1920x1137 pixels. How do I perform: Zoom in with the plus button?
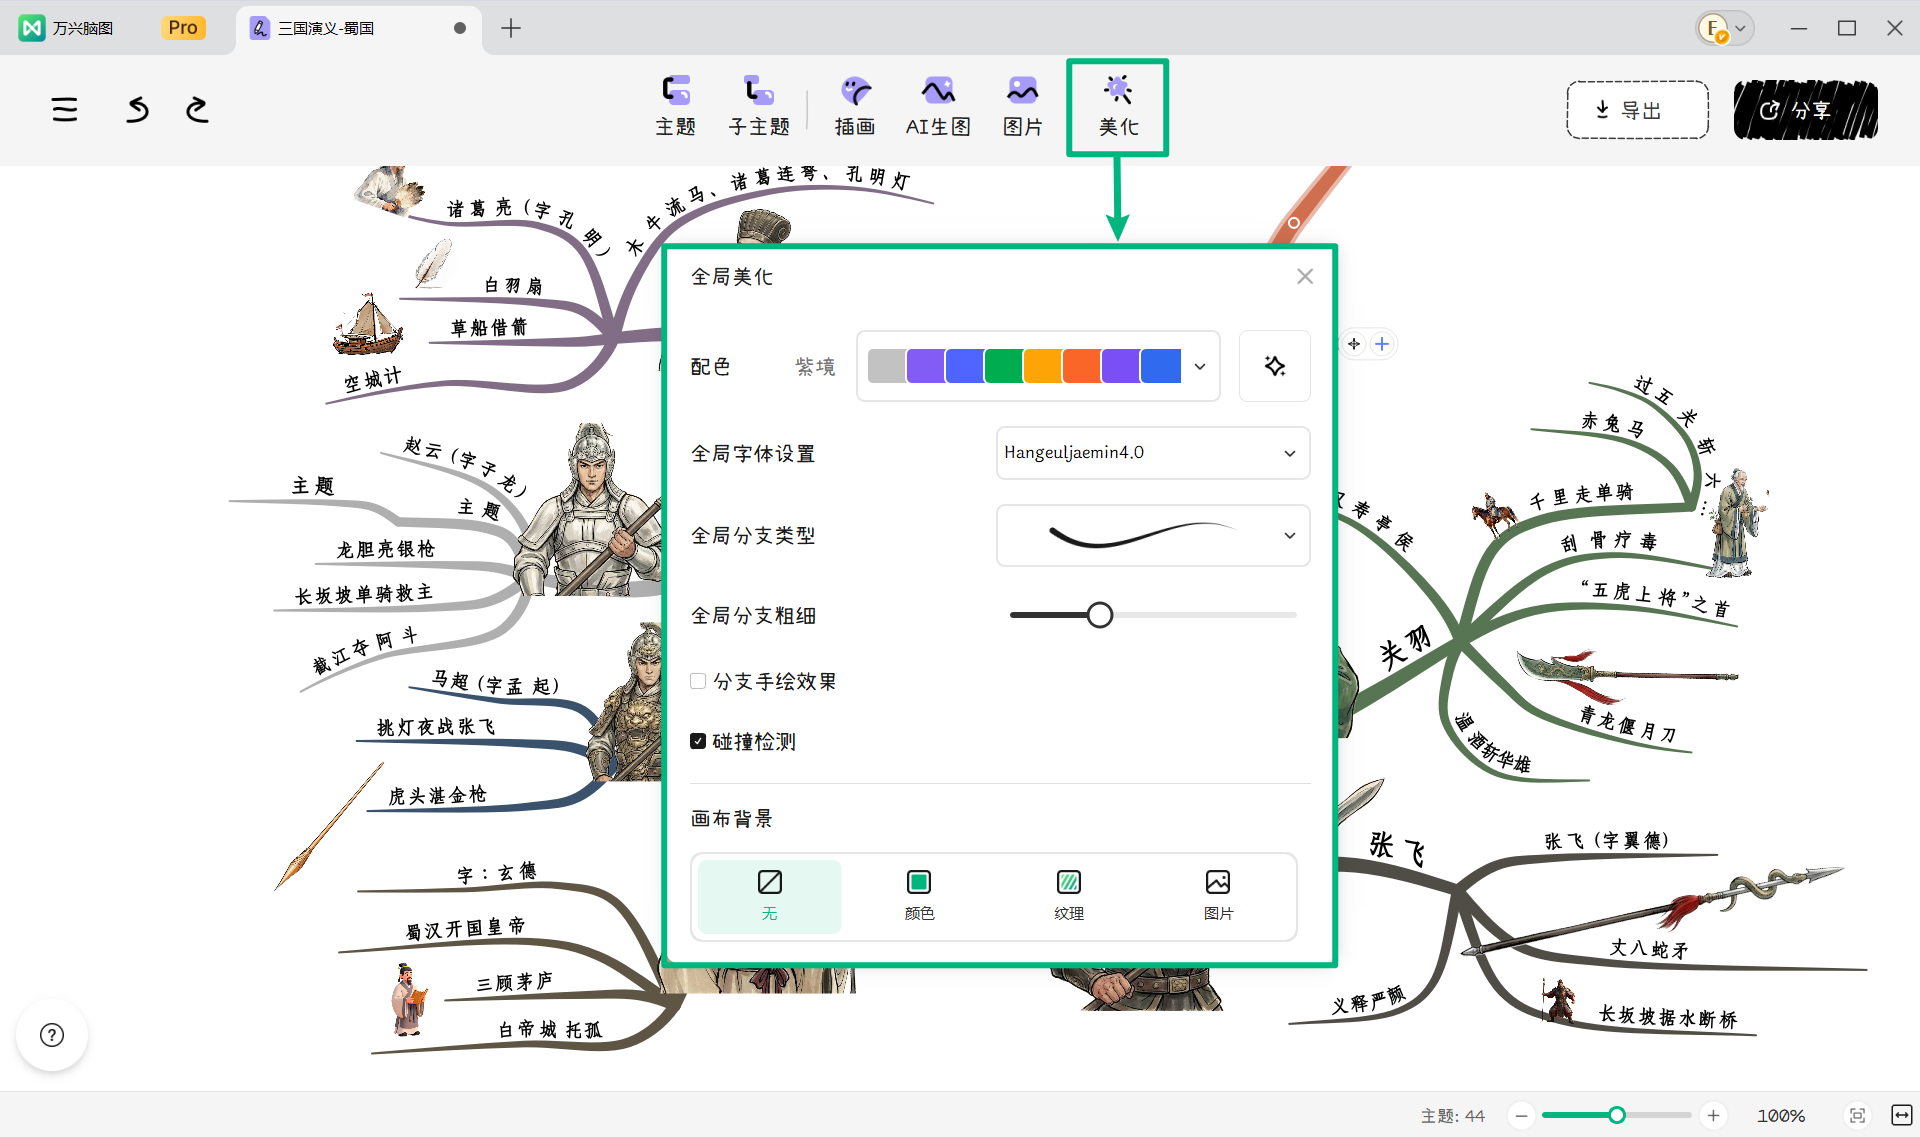1713,1115
